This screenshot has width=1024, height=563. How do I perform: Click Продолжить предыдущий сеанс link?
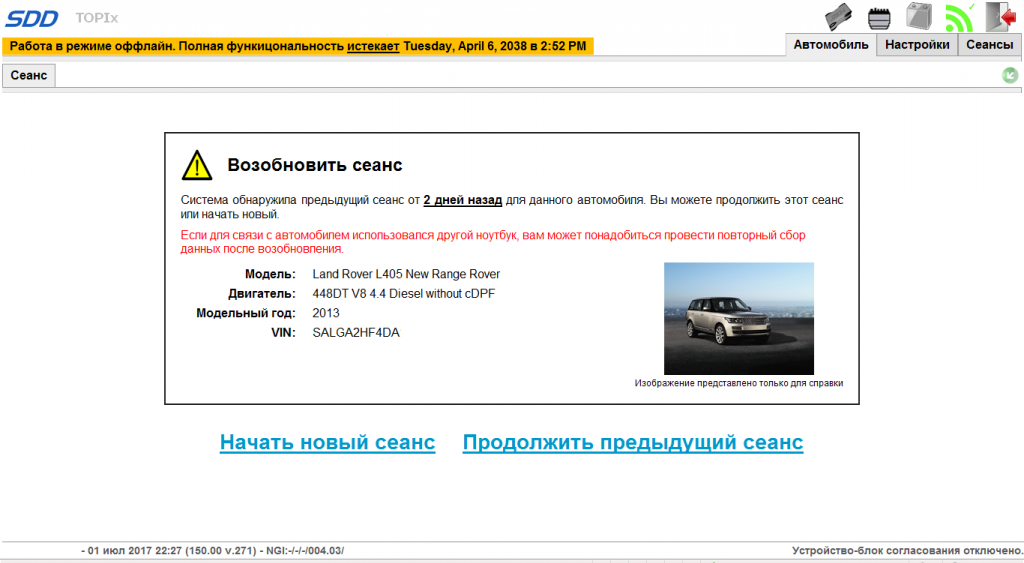click(x=633, y=442)
